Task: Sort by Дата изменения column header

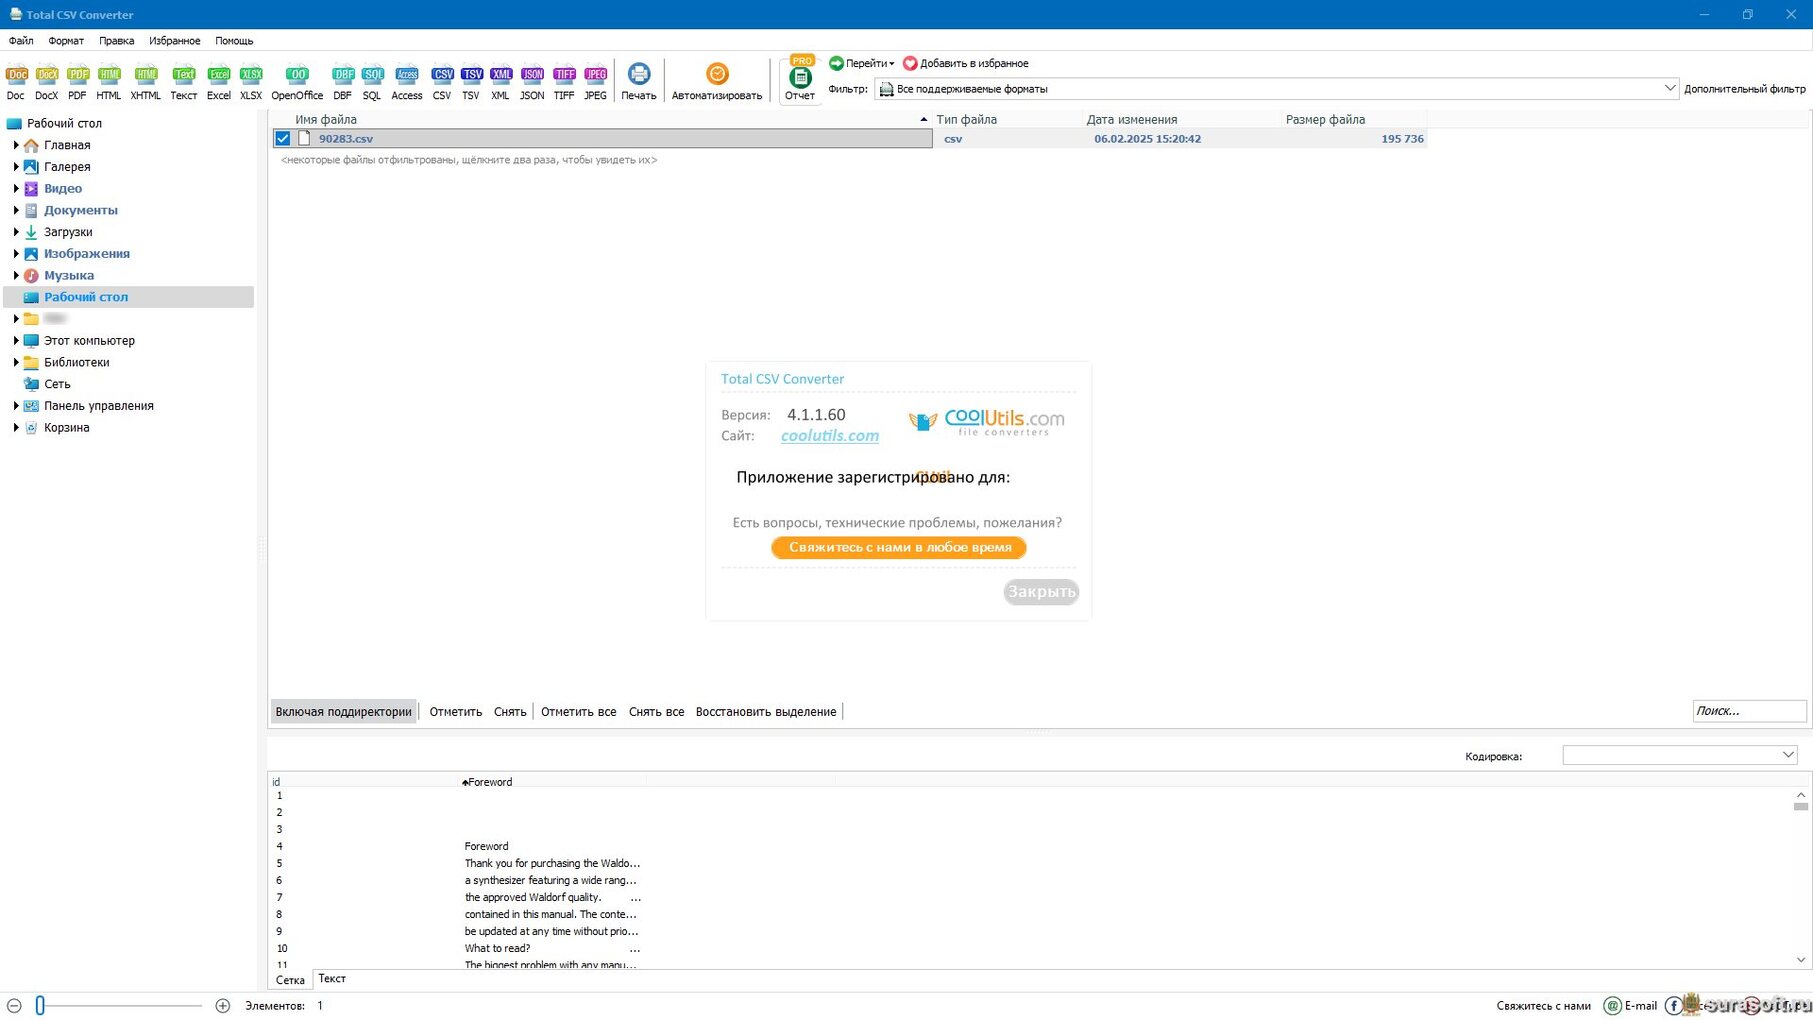Action: 1132,119
